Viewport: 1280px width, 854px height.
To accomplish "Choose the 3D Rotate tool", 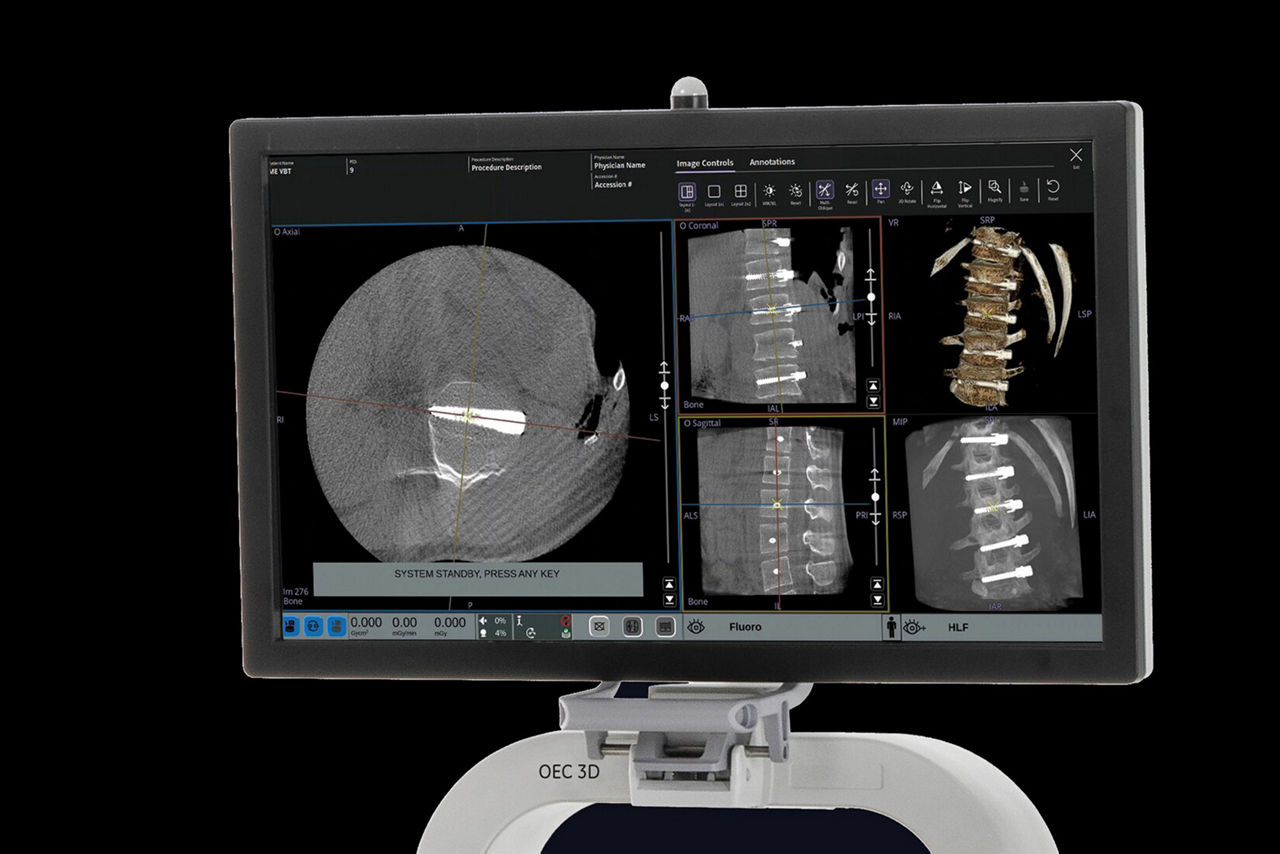I will tap(907, 189).
